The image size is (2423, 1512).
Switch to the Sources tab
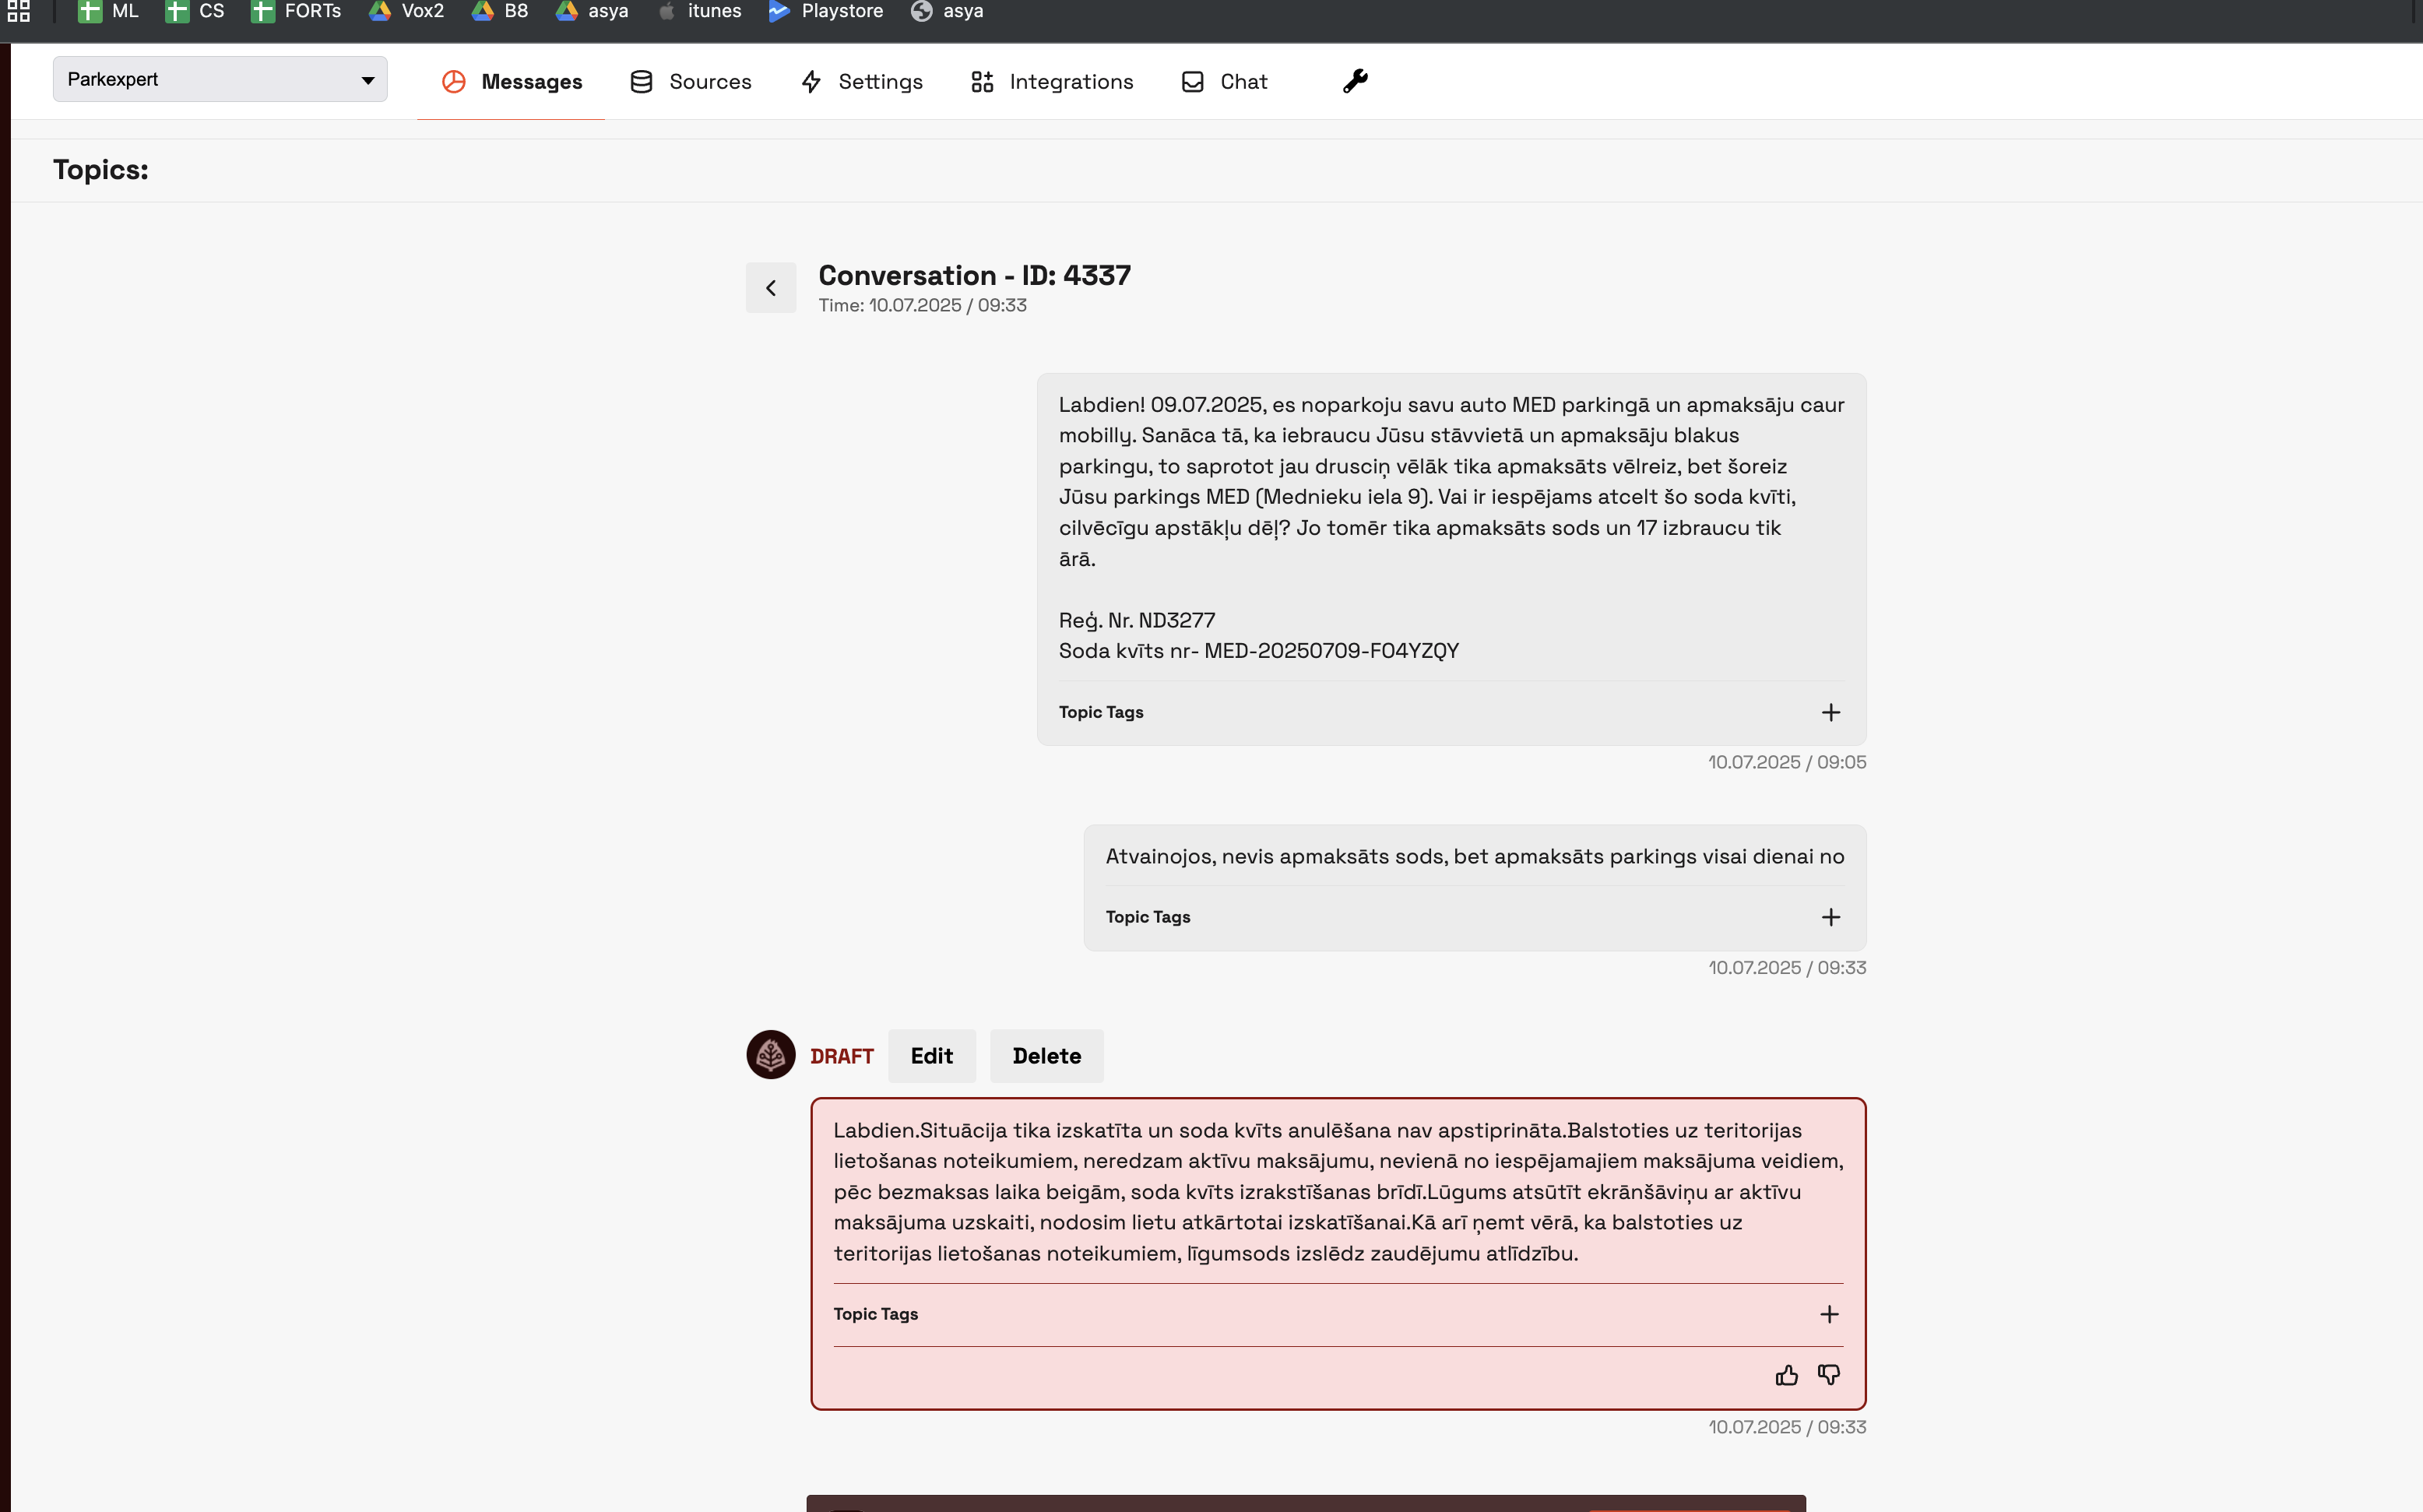[x=690, y=82]
